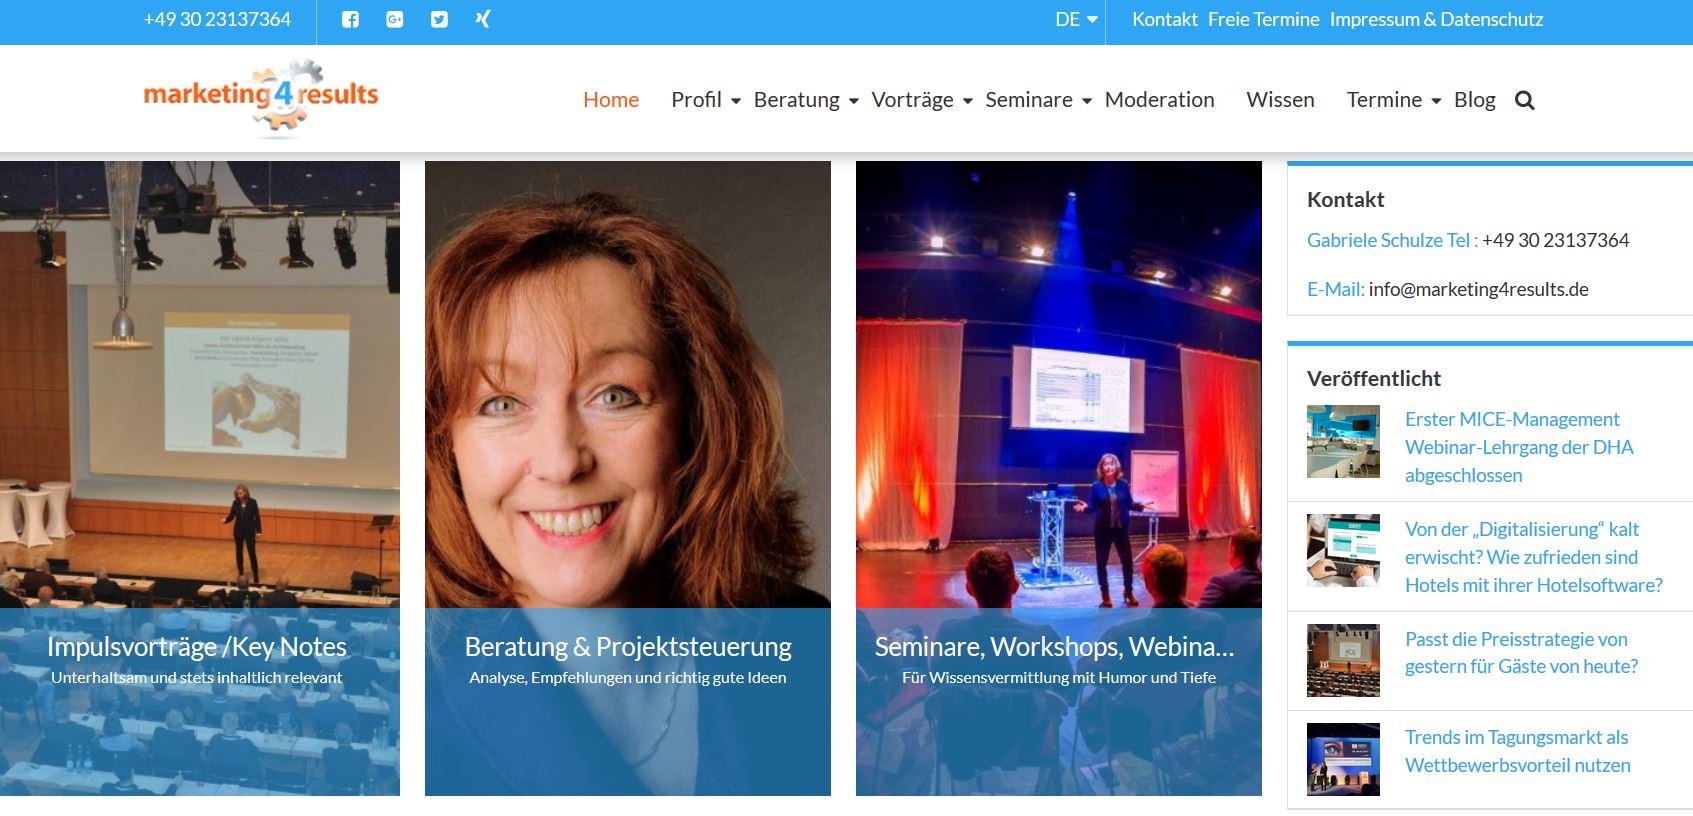Open the Erster MICE-Management article thumbnail
The width and height of the screenshot is (1693, 816).
(x=1343, y=441)
